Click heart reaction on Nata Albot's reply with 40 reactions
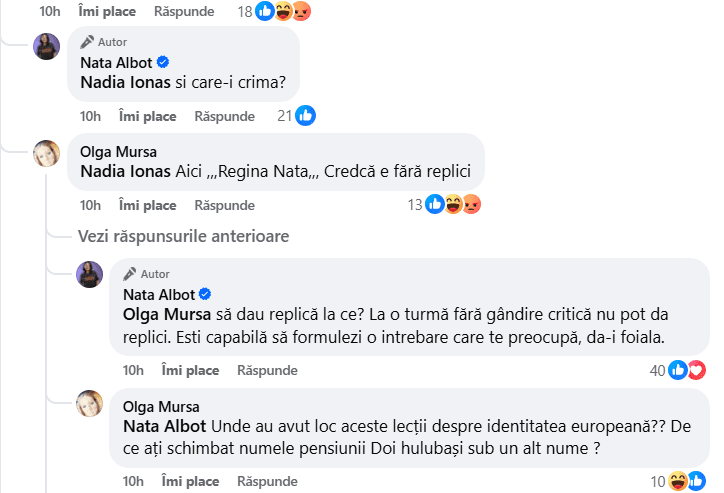This screenshot has width=724, height=493. (x=696, y=370)
